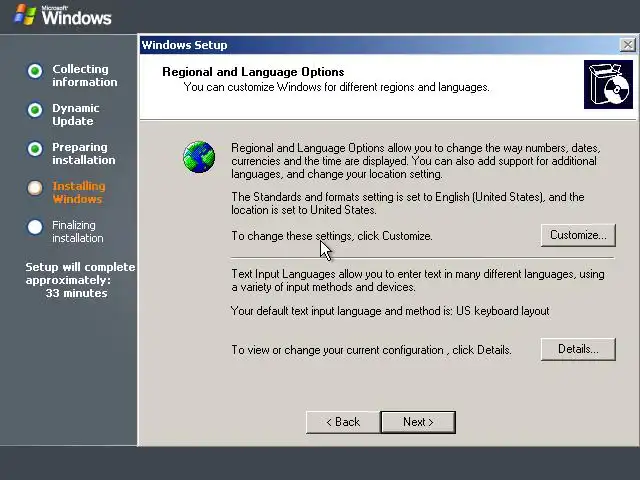
Task: Select the Finalizing installation step indicator
Action: (35, 227)
